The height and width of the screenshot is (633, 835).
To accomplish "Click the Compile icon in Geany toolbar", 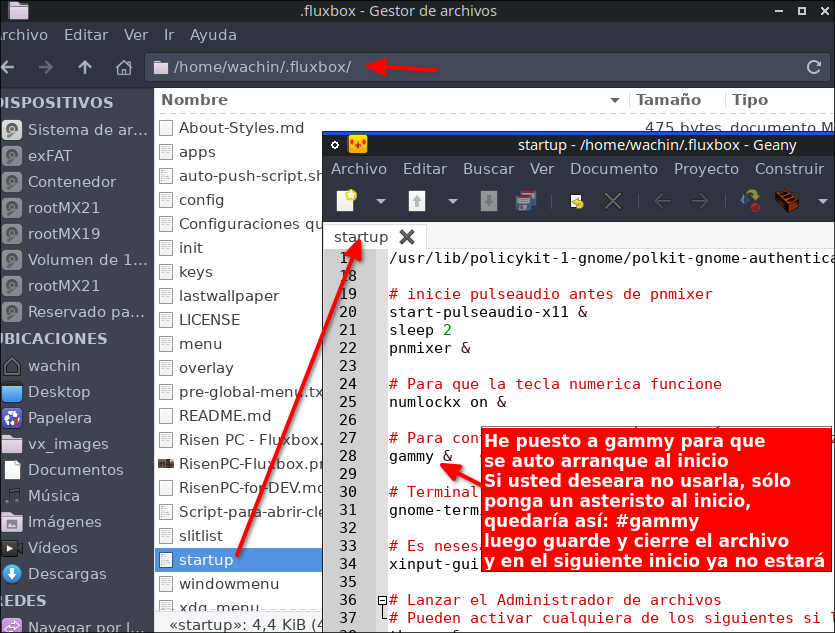I will click(750, 201).
